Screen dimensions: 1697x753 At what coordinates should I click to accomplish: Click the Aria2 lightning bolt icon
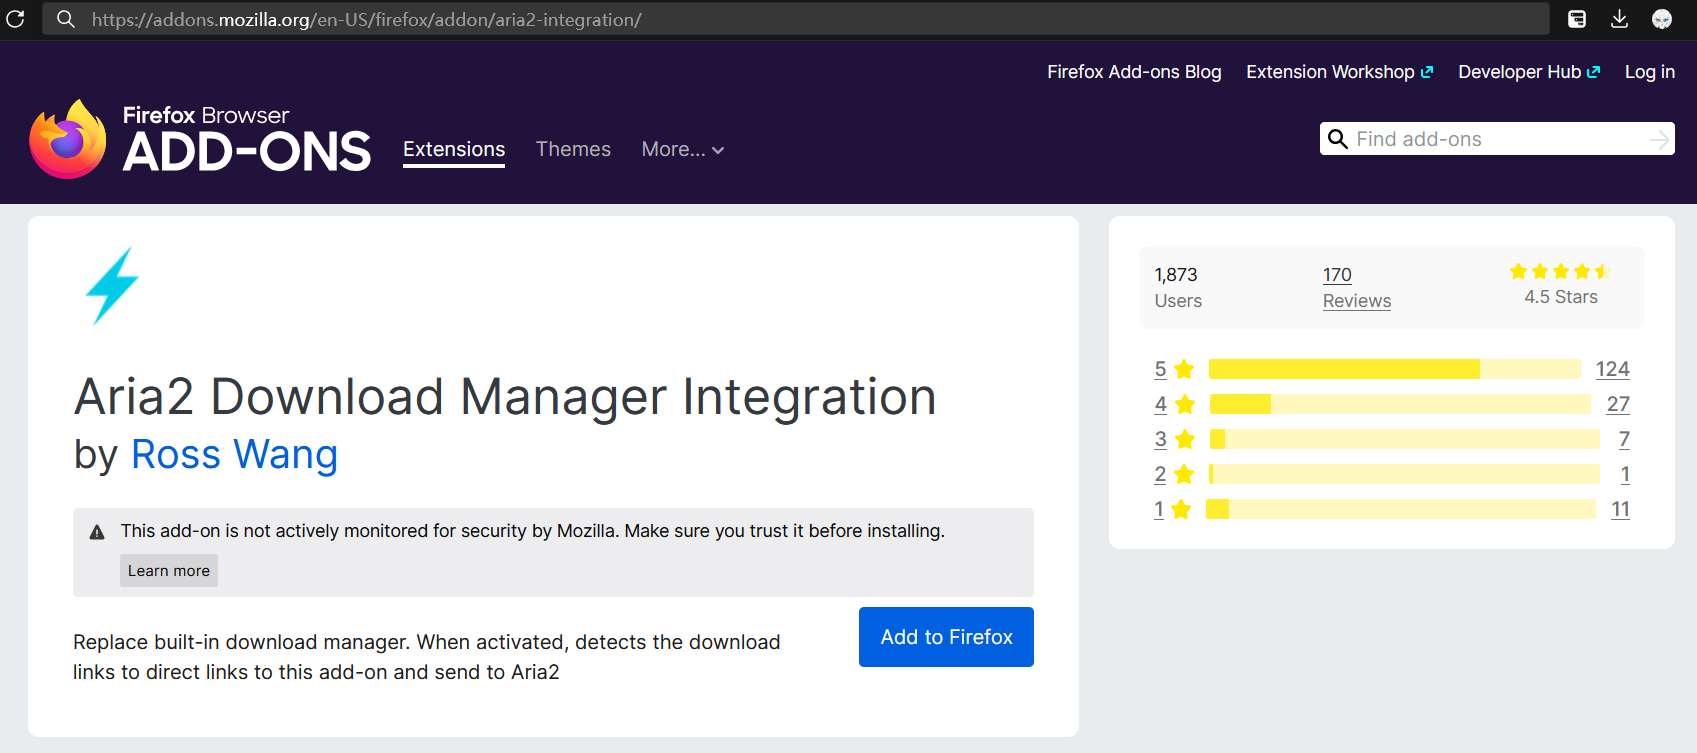click(x=112, y=286)
